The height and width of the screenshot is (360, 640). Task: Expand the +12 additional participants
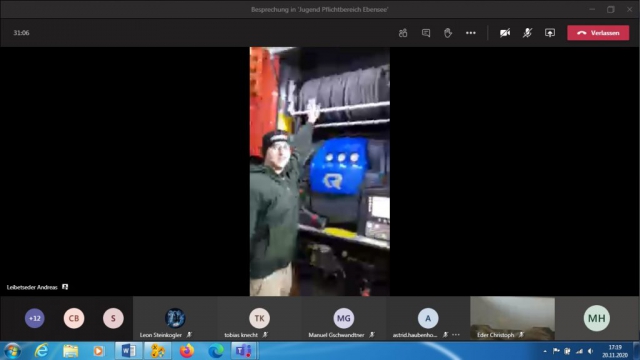35,318
